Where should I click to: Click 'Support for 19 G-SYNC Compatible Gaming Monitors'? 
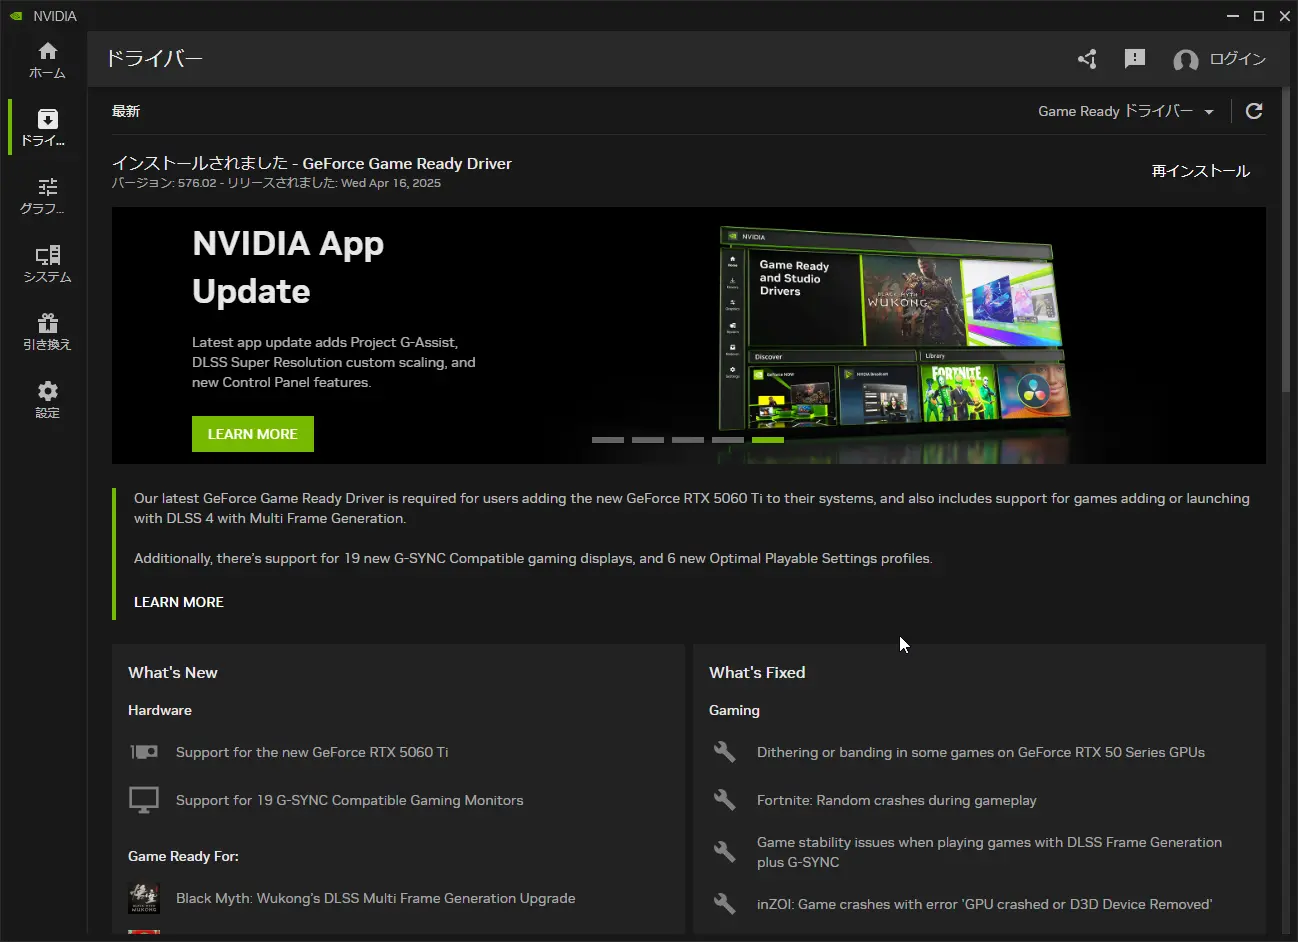tap(350, 800)
